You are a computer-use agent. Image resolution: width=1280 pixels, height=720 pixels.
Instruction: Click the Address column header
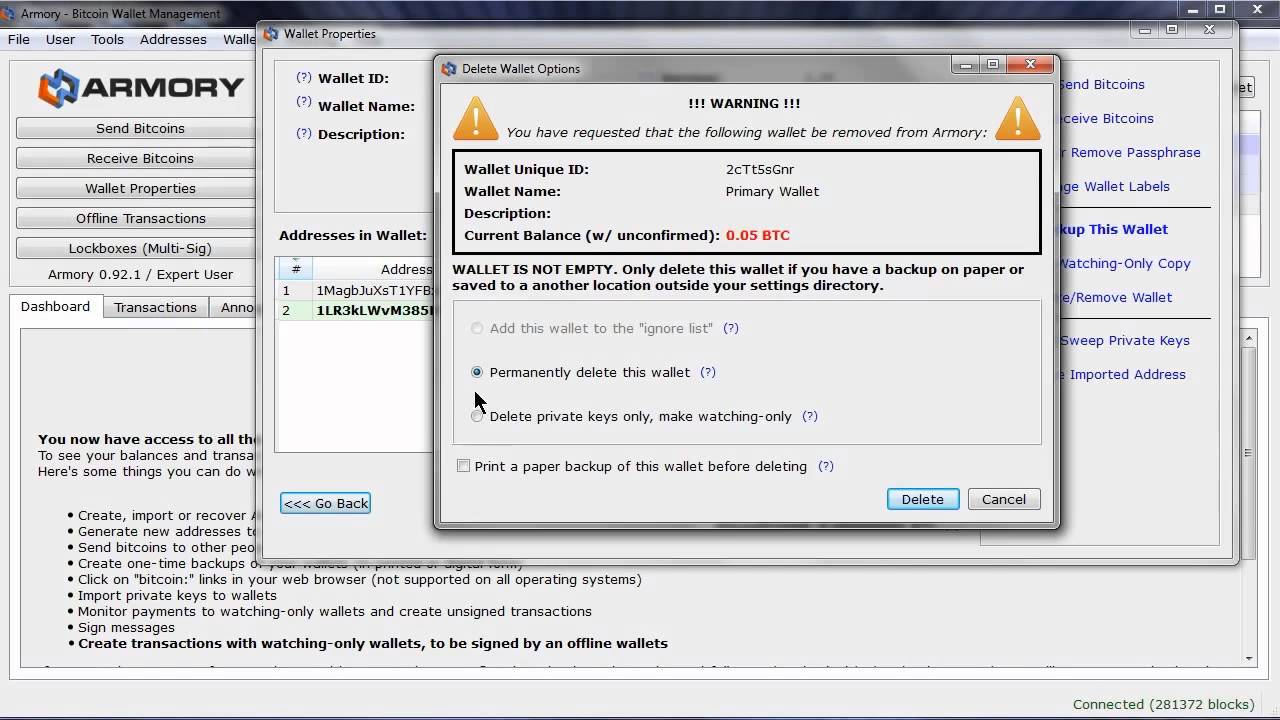coord(375,268)
